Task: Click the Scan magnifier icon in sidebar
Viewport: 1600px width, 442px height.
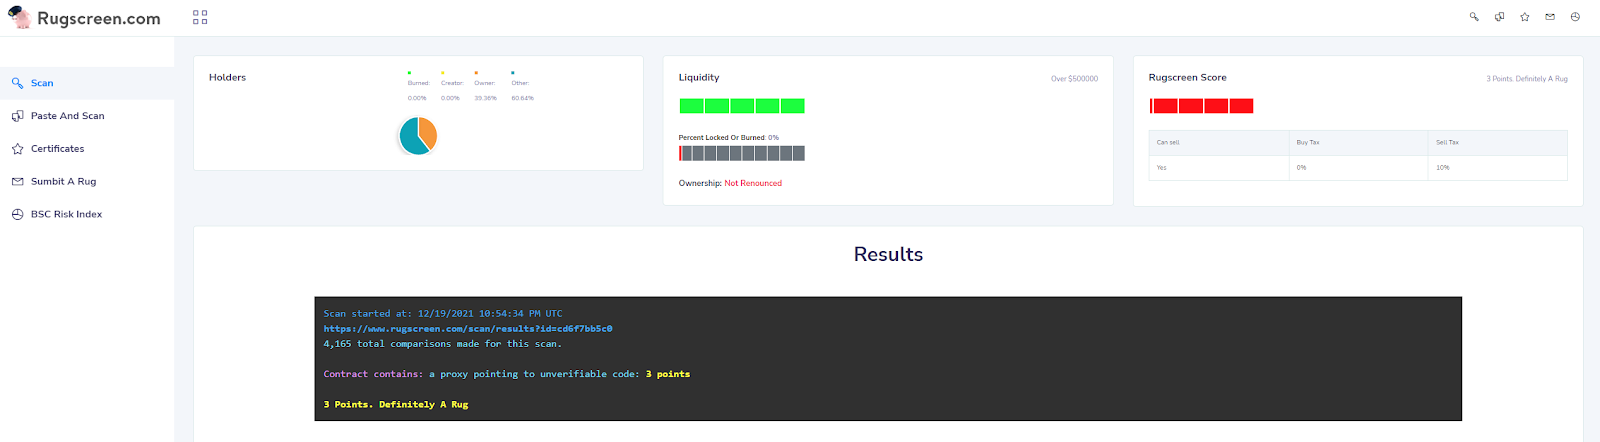Action: pos(17,83)
